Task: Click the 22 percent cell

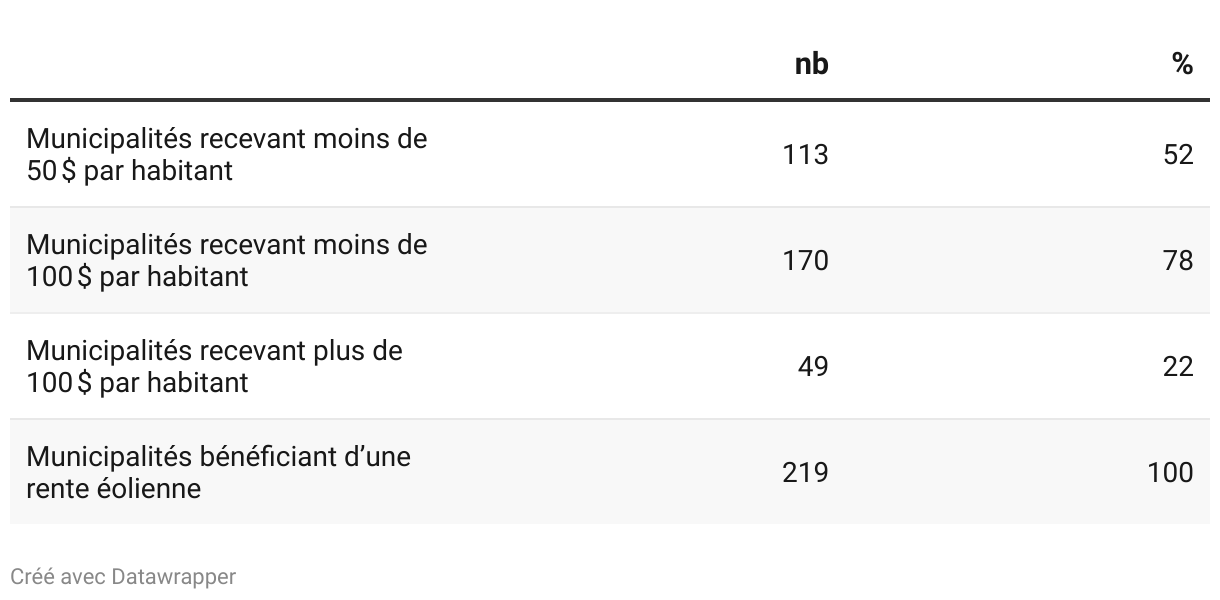Action: (x=1178, y=366)
